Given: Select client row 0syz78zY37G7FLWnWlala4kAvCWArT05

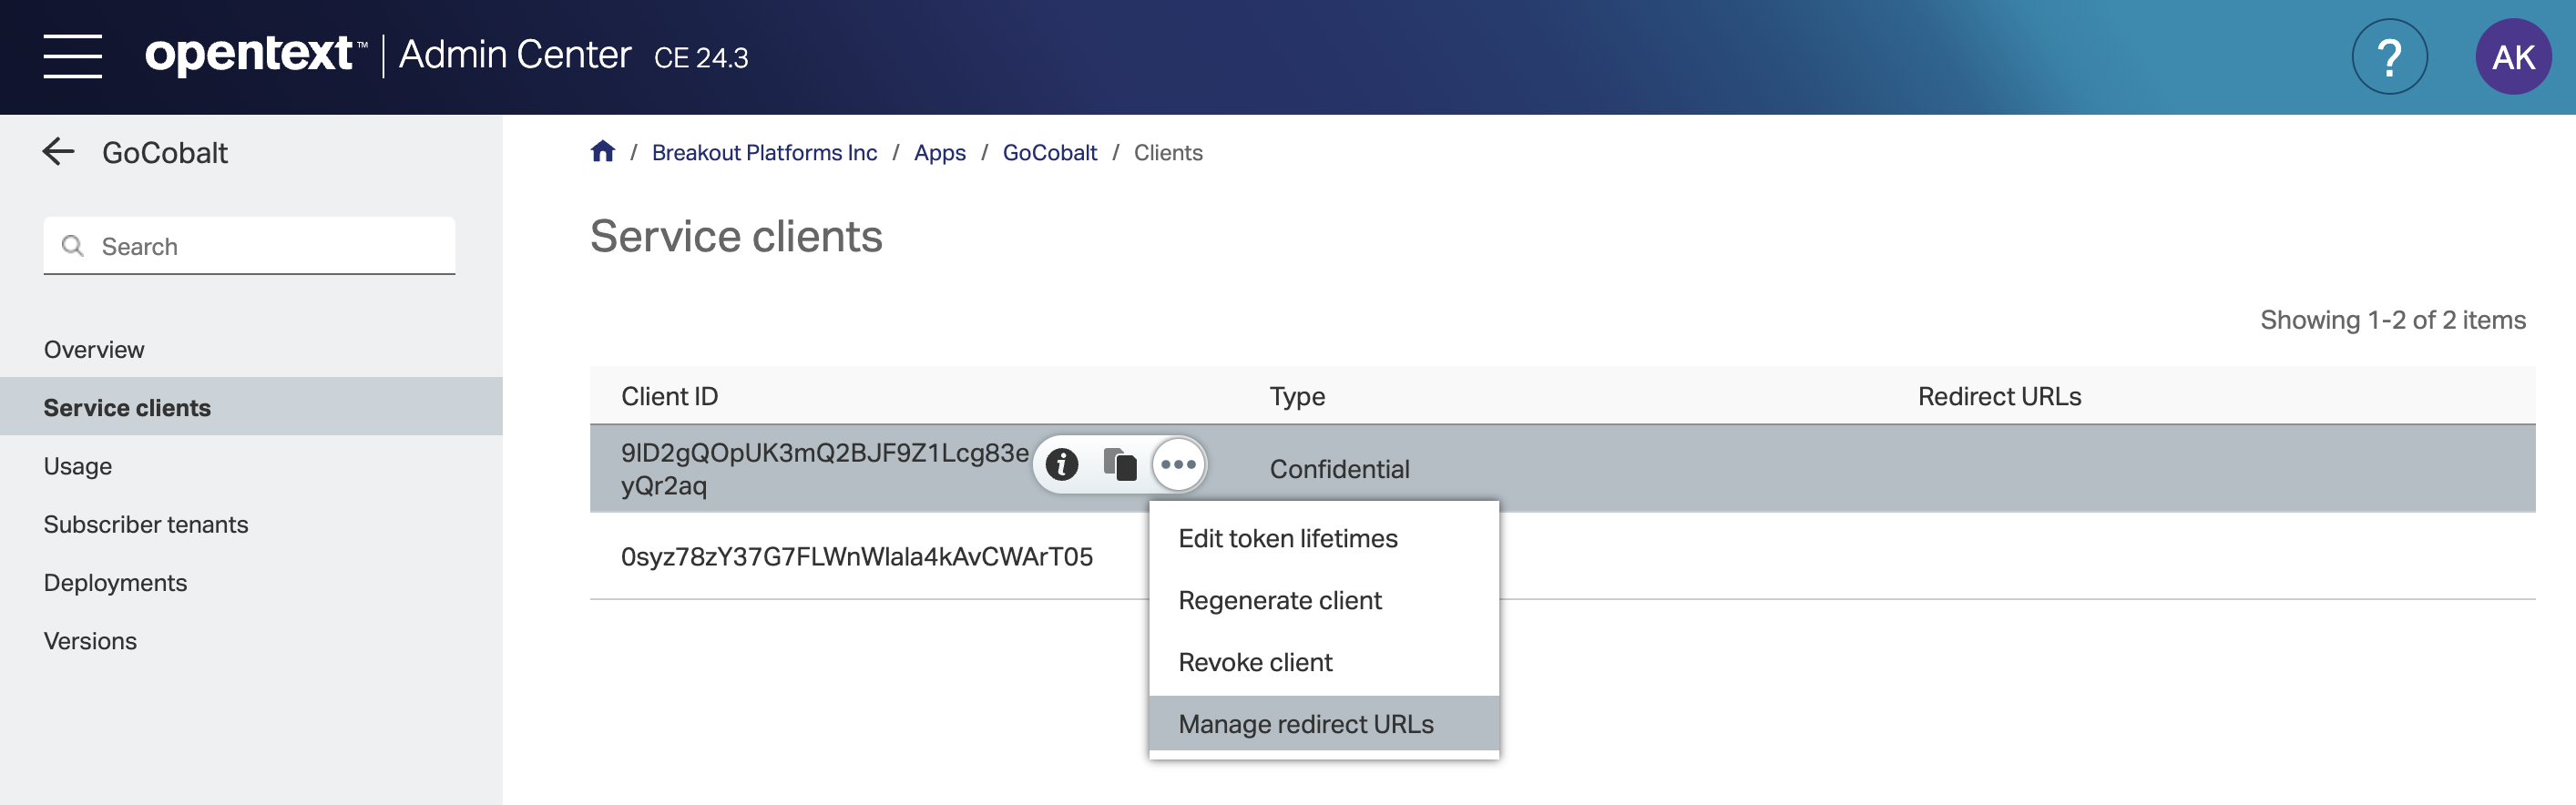Looking at the screenshot, I should [857, 557].
